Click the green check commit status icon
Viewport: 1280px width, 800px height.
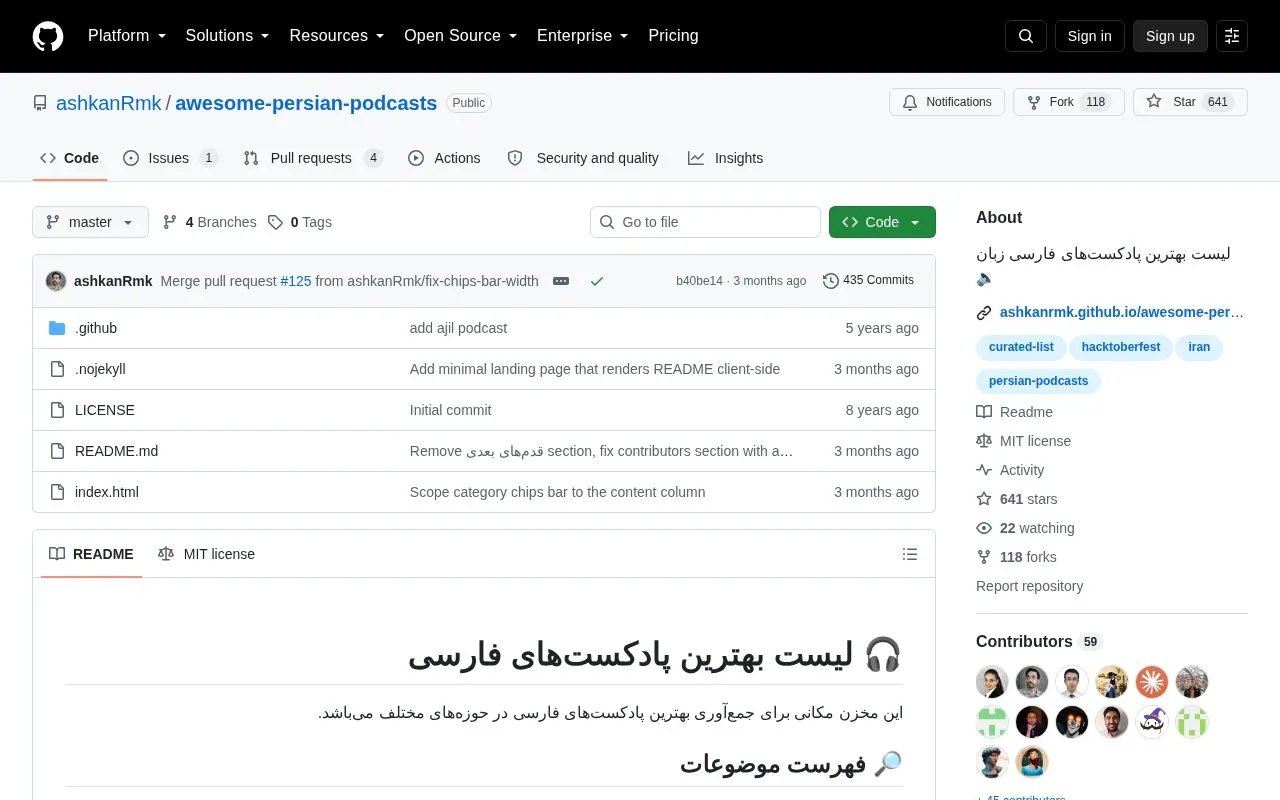597,281
